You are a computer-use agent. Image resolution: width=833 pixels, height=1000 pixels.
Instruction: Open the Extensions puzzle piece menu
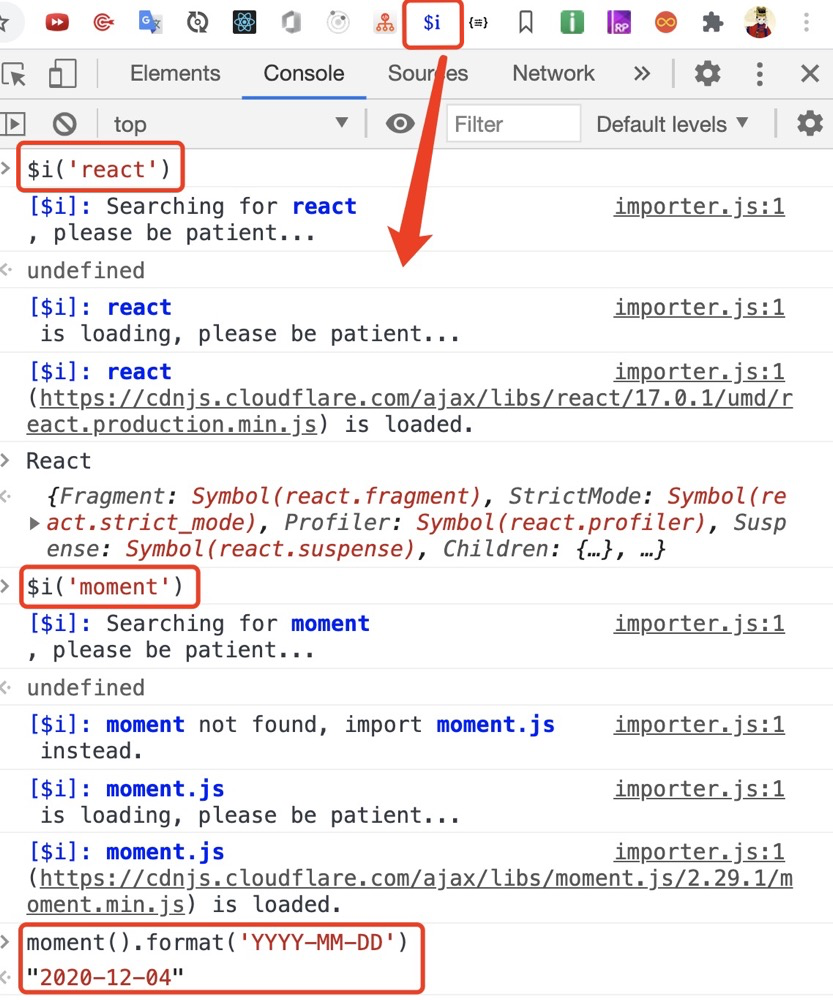pyautogui.click(x=712, y=22)
